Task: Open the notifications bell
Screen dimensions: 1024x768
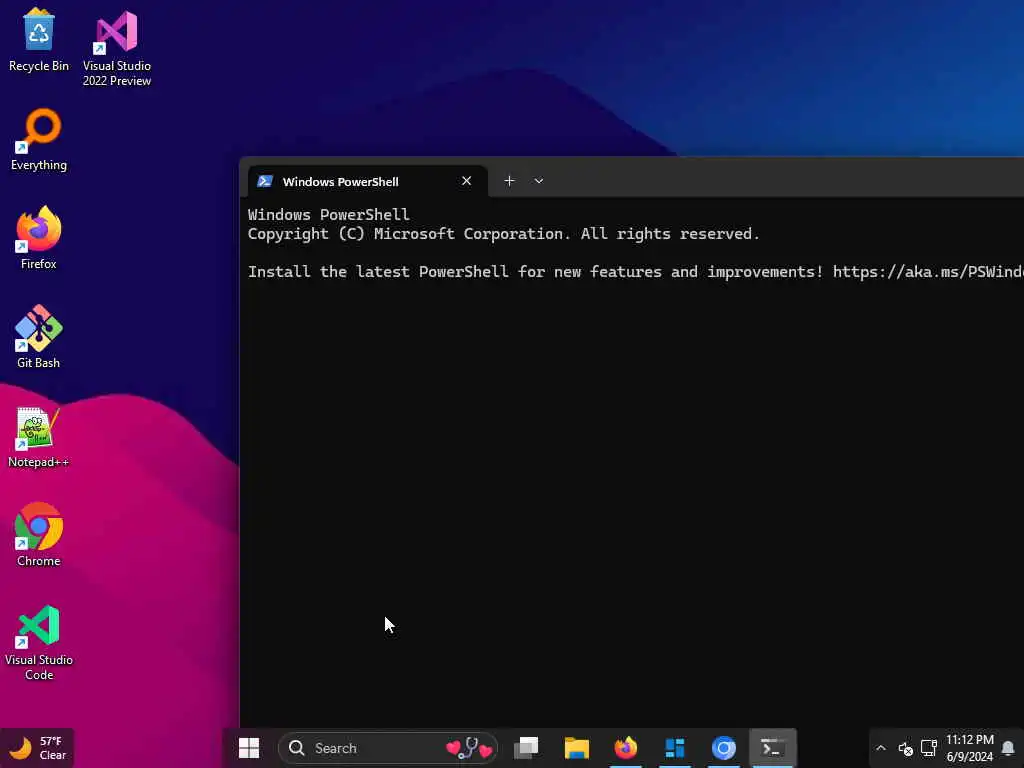Action: (x=1008, y=748)
